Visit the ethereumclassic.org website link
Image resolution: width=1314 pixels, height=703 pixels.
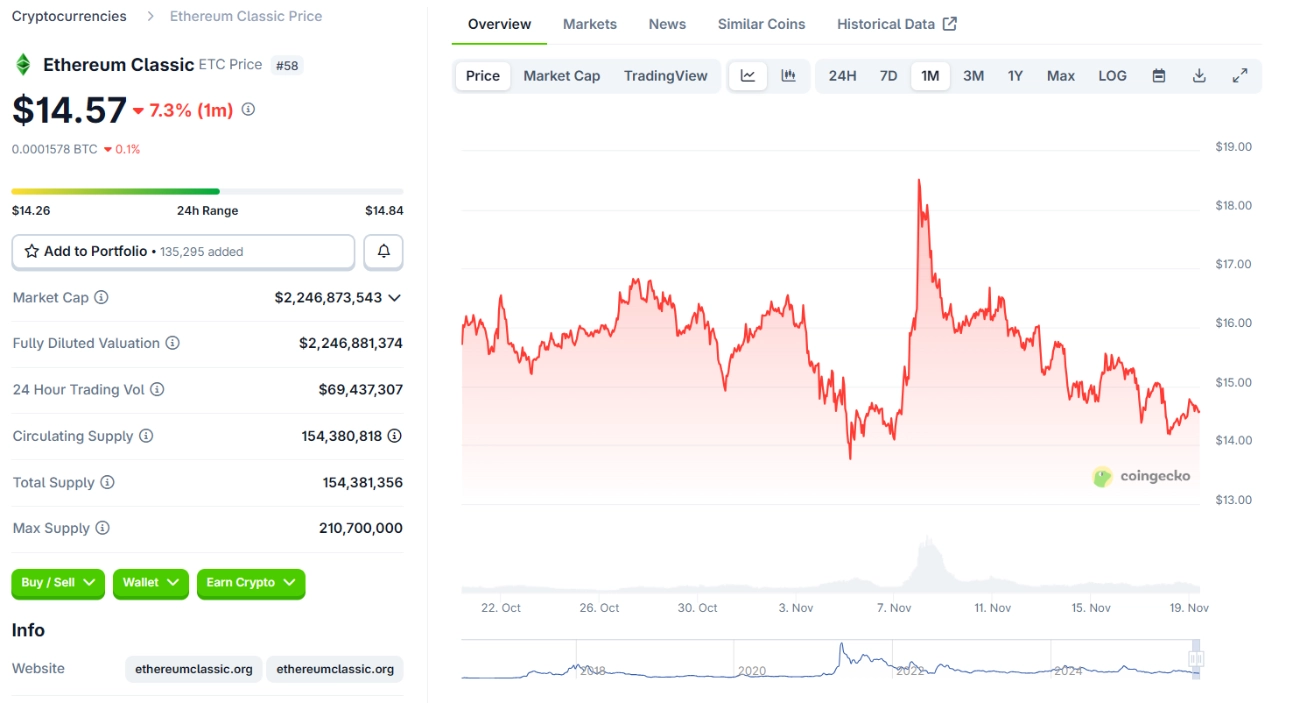pos(193,669)
